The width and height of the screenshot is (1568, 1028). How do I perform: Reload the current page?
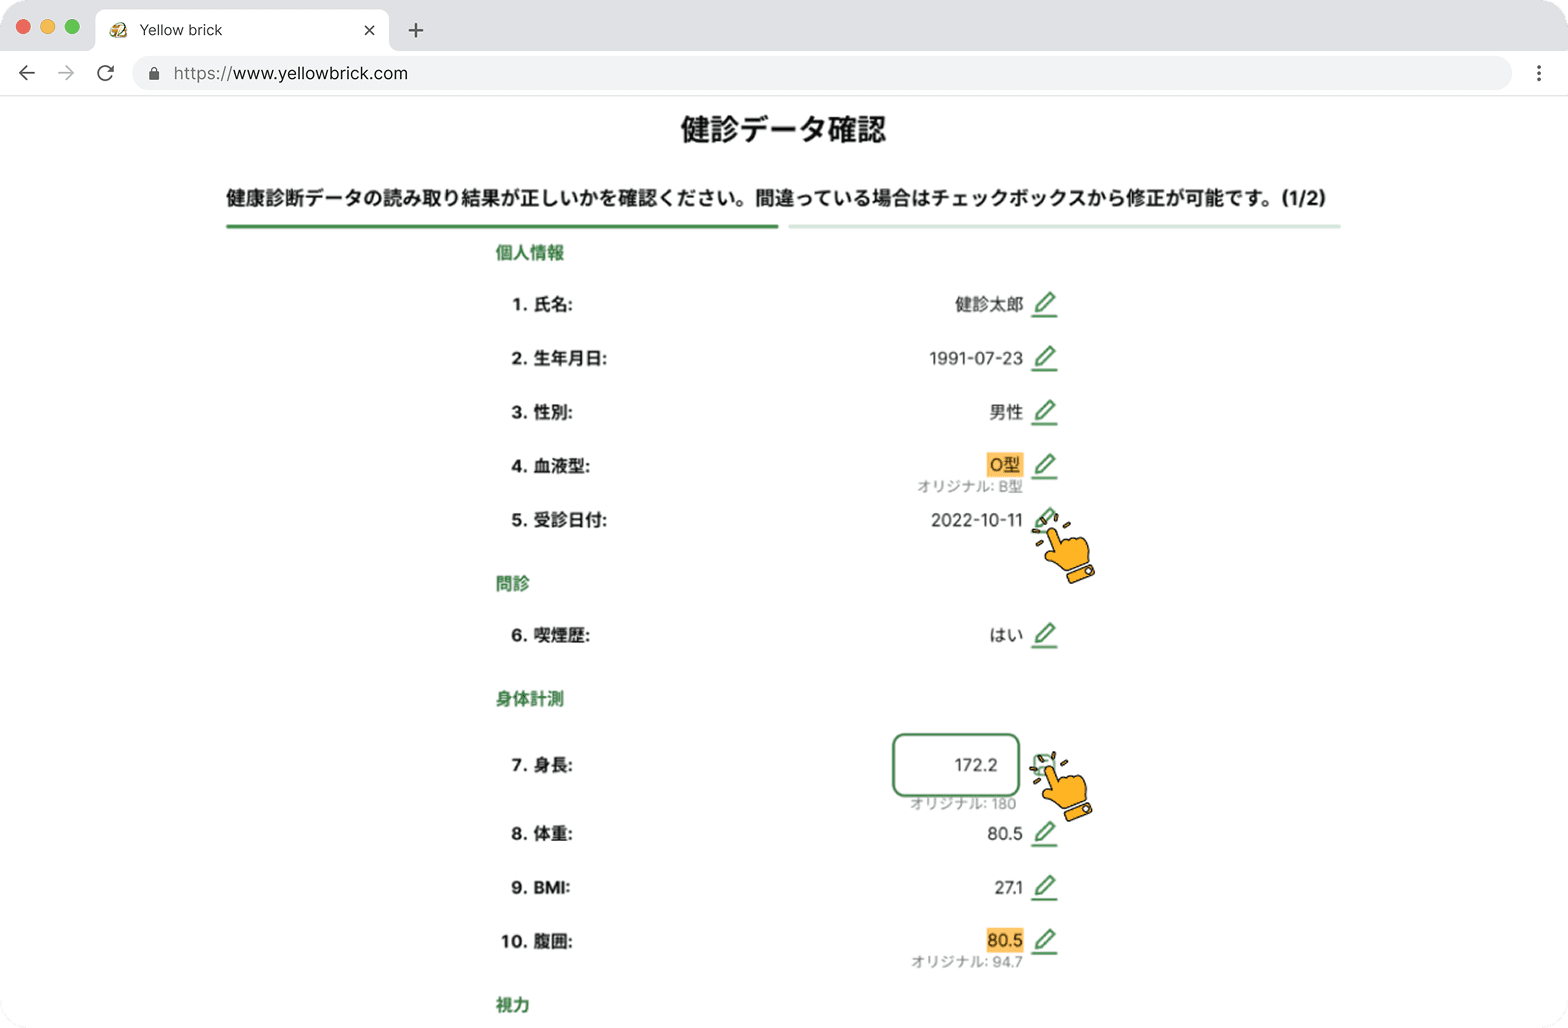point(105,73)
